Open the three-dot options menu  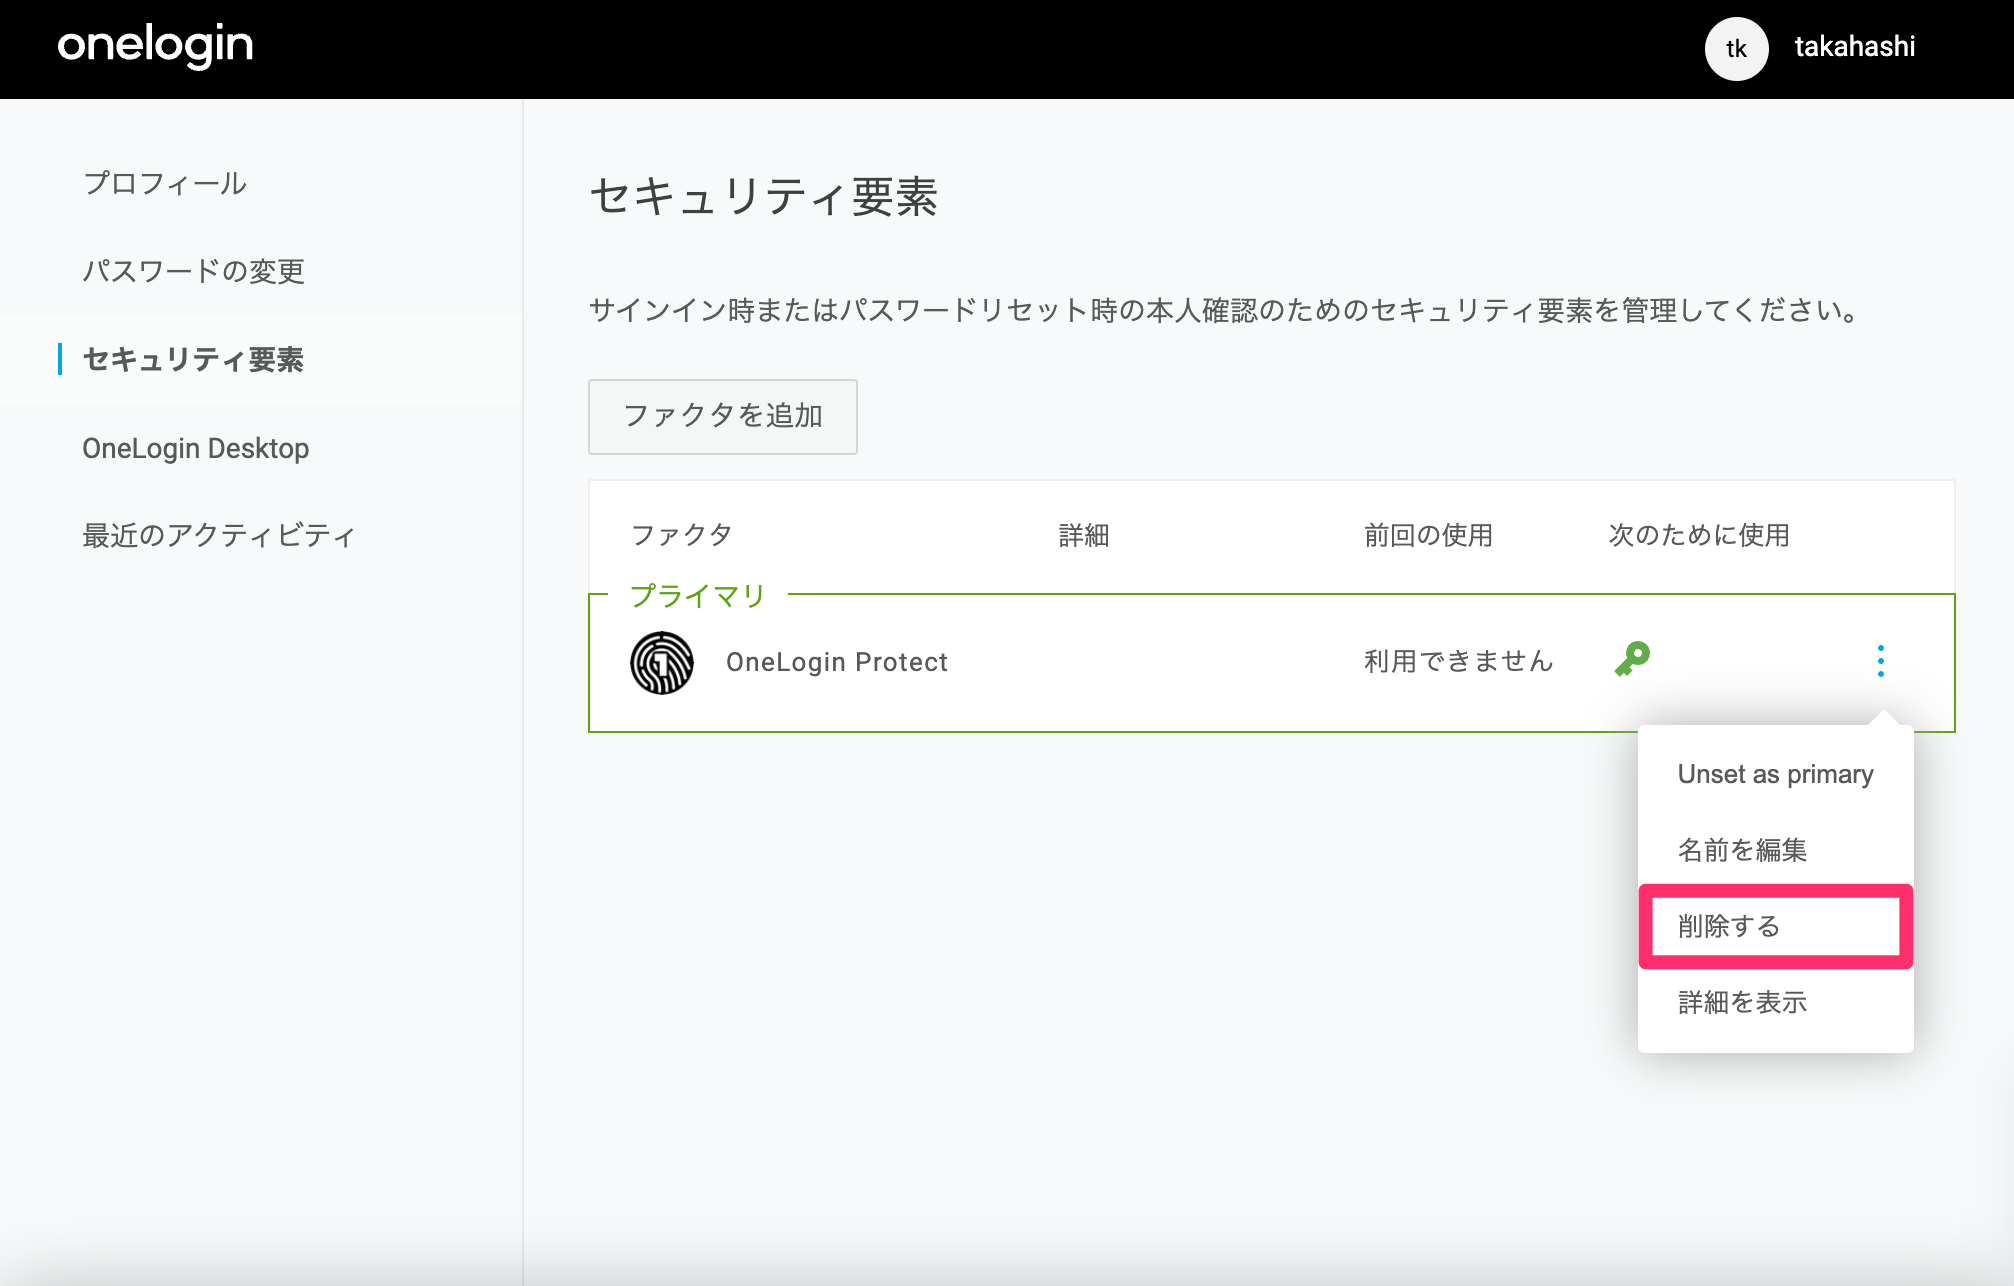click(x=1881, y=661)
